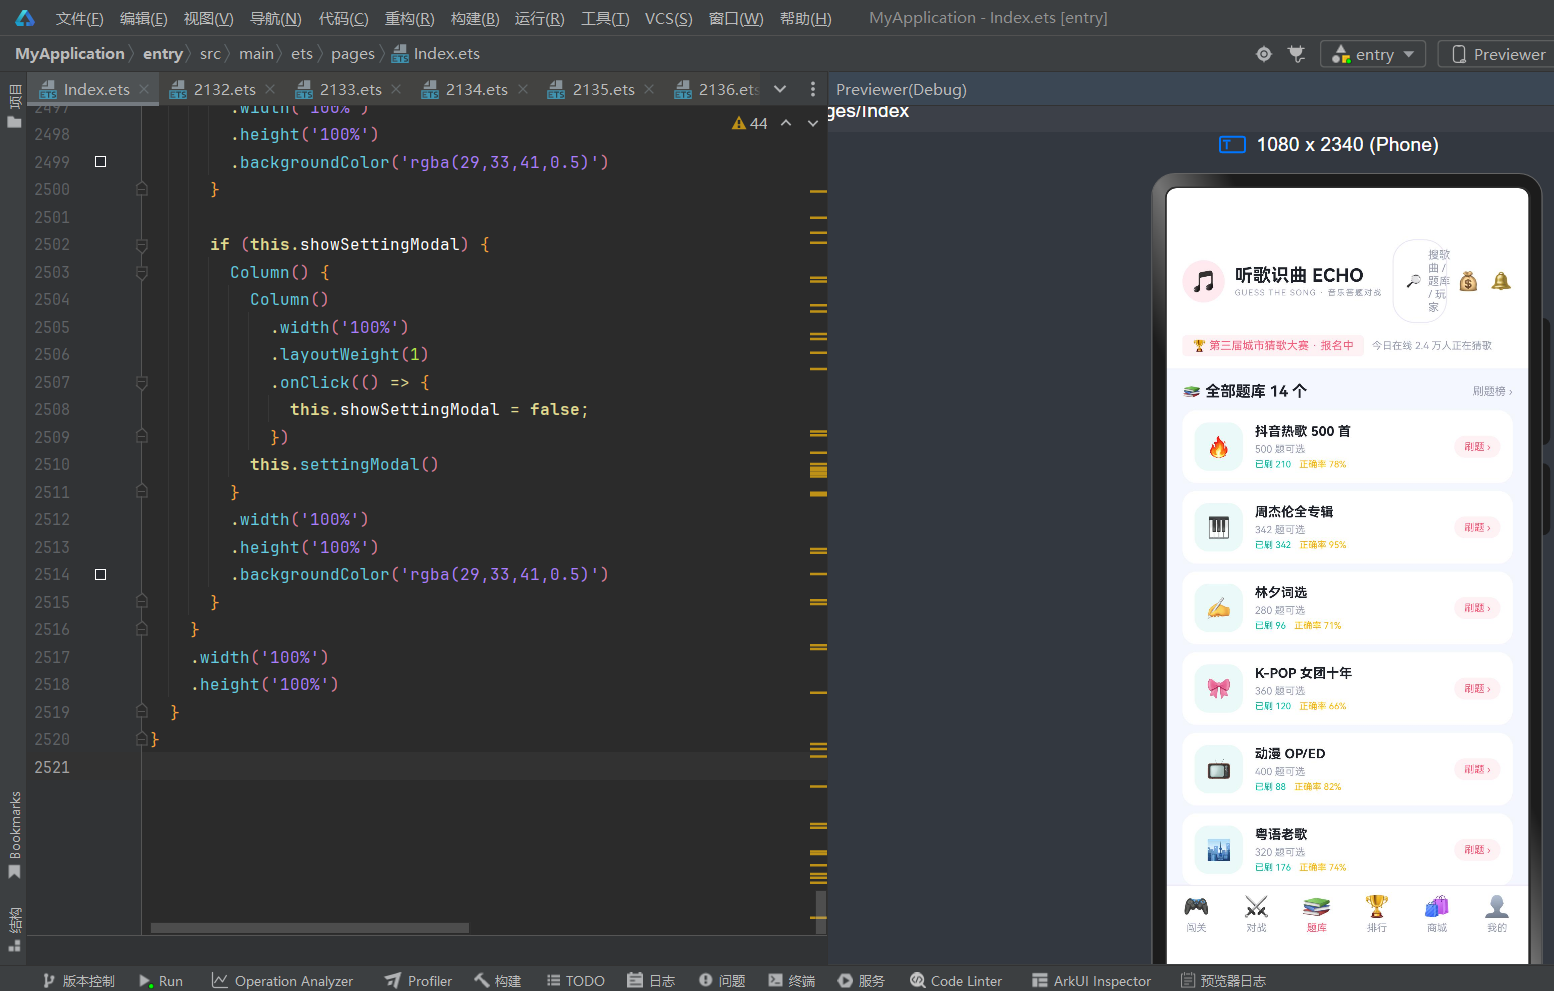
Task: Click the 粤语老歌 card icon
Action: 1219,850
